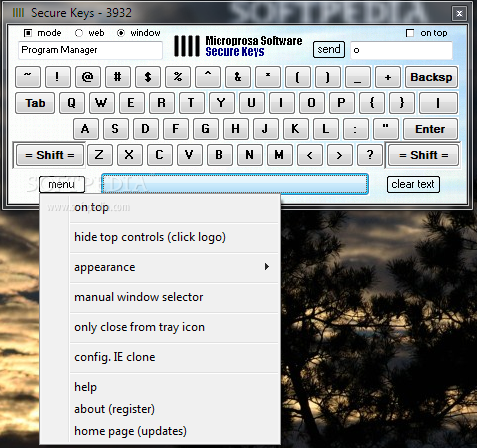
Task: Click the S key
Action: tap(116, 129)
